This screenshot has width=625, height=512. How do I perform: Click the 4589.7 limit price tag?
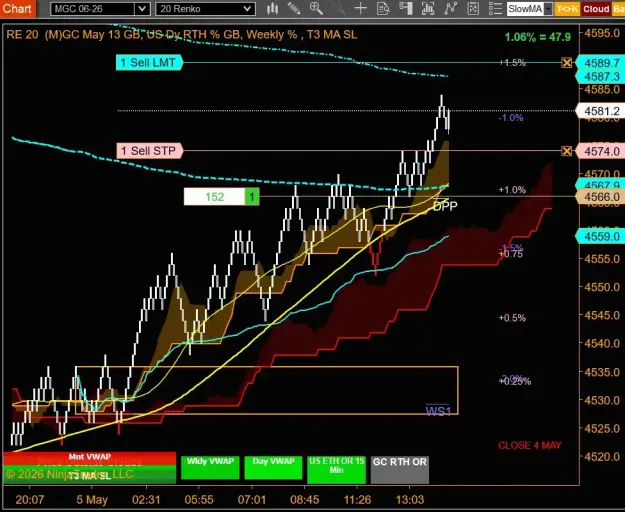click(601, 63)
